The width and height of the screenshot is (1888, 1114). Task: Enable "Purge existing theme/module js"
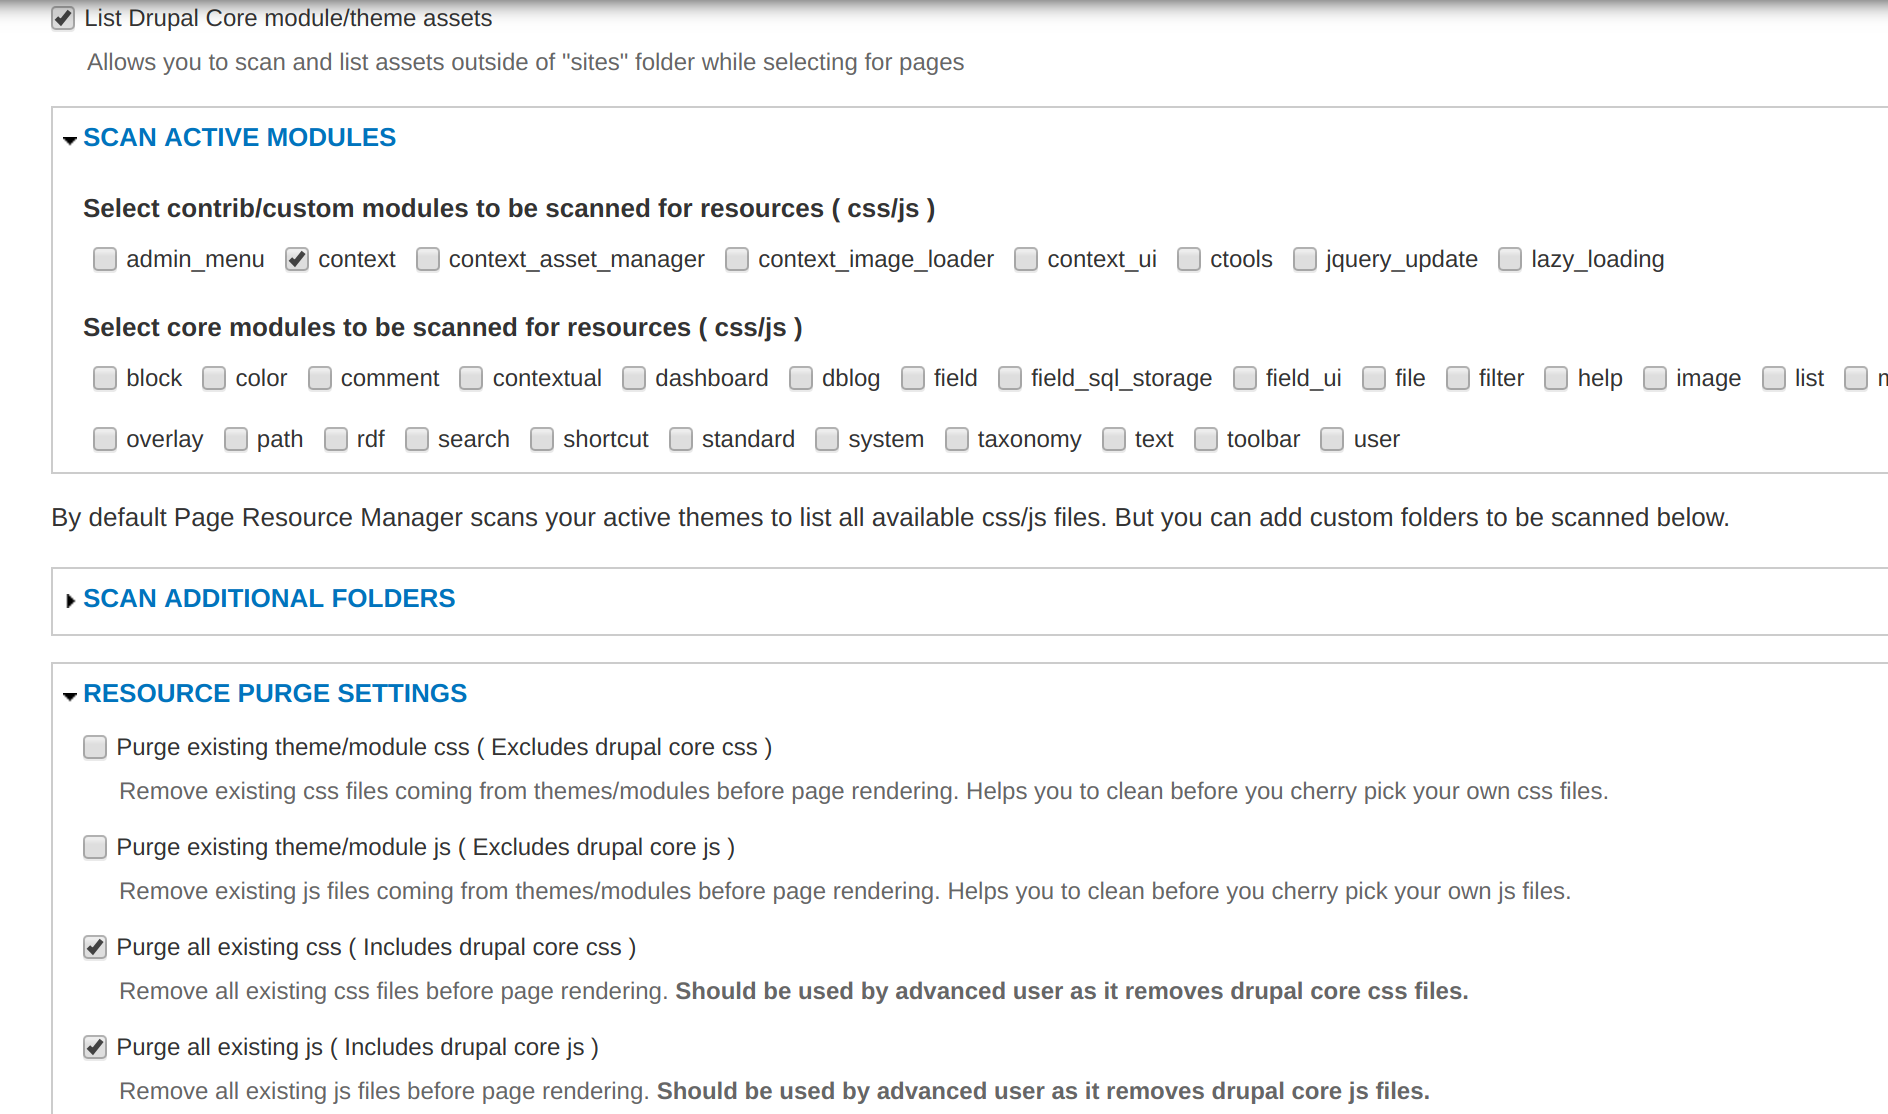pyautogui.click(x=94, y=847)
